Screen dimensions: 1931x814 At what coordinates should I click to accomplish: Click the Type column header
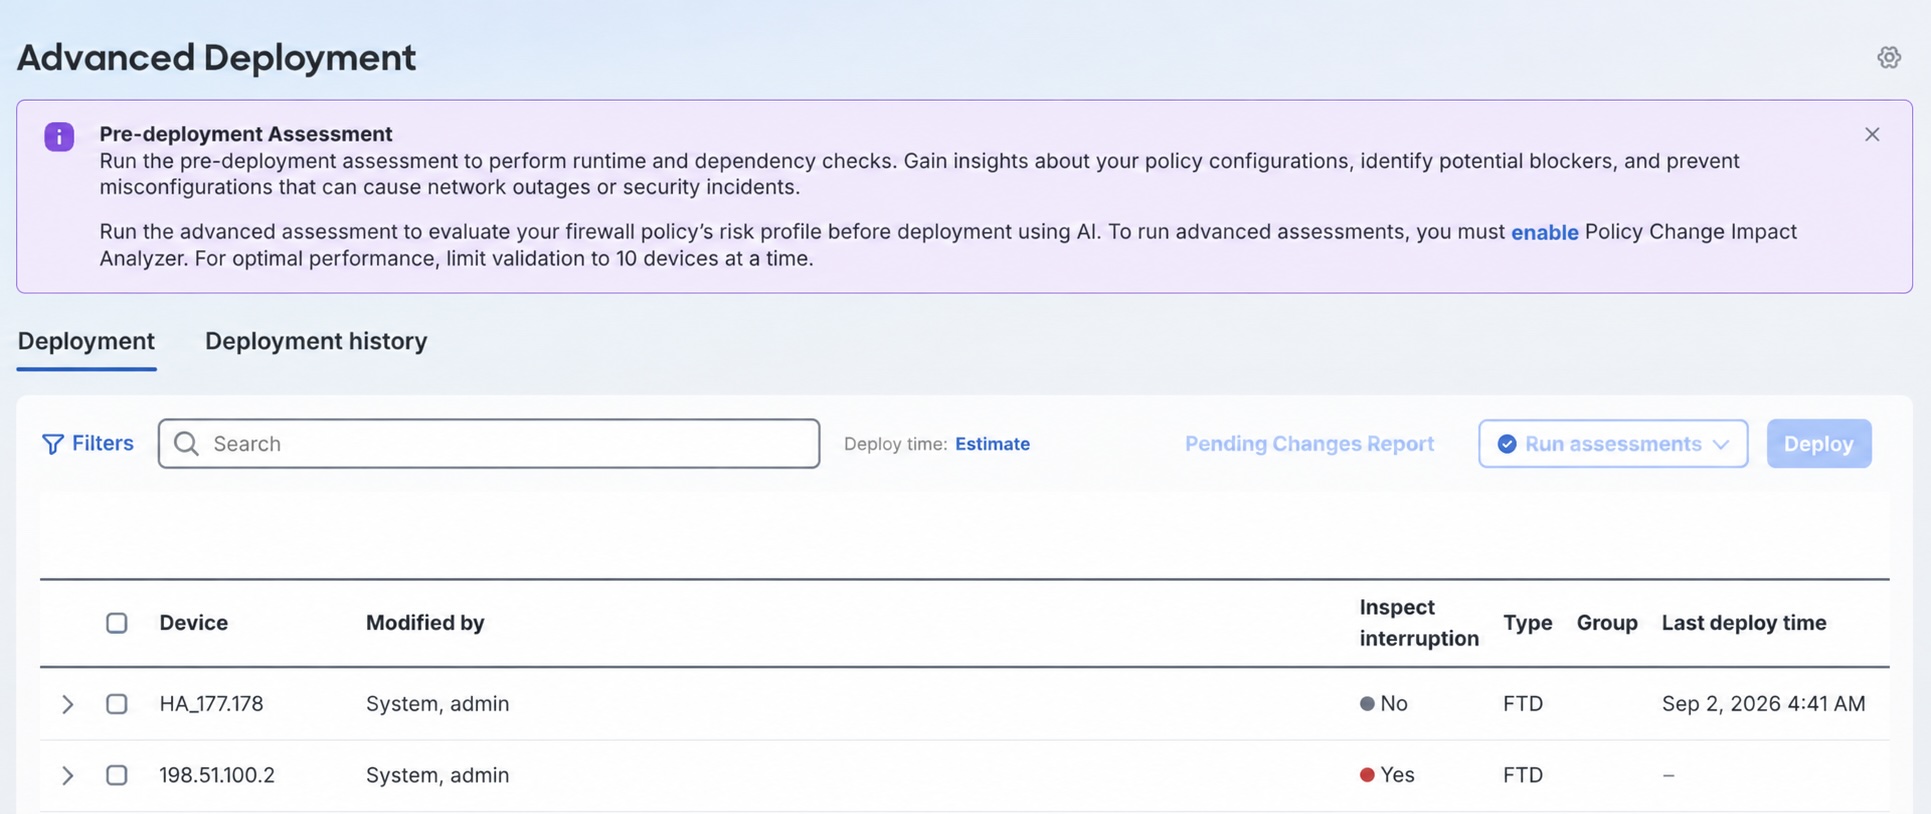[x=1527, y=623]
